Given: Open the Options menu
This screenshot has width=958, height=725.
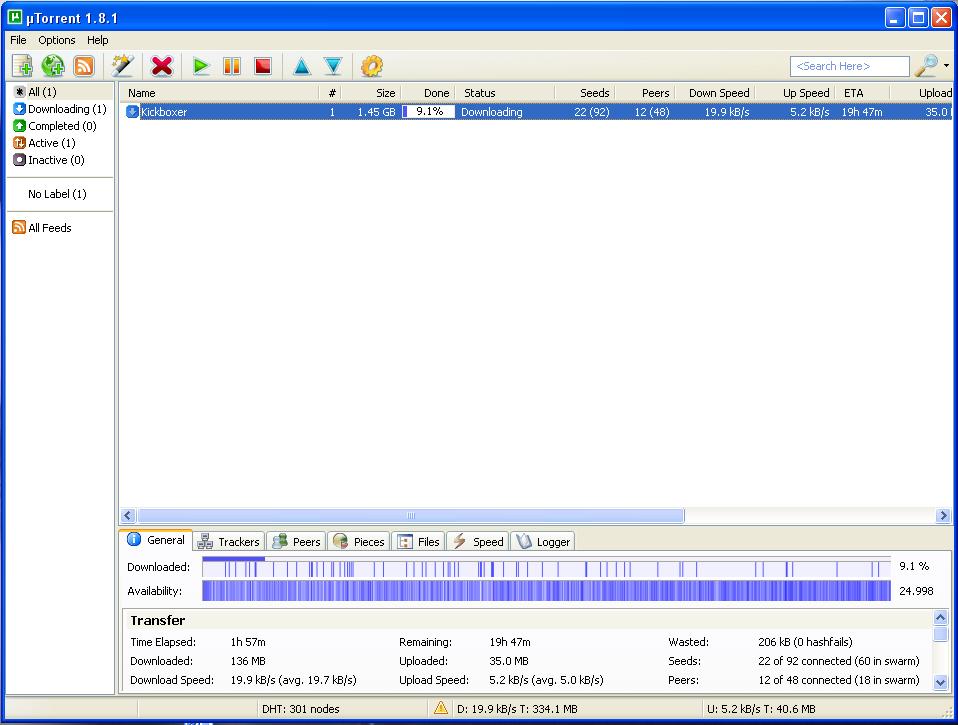Looking at the screenshot, I should tap(57, 40).
